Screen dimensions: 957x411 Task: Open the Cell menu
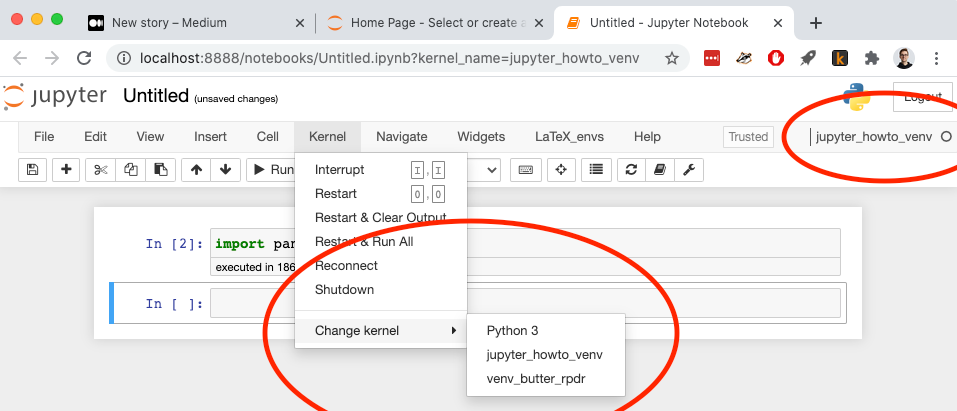pyautogui.click(x=267, y=137)
